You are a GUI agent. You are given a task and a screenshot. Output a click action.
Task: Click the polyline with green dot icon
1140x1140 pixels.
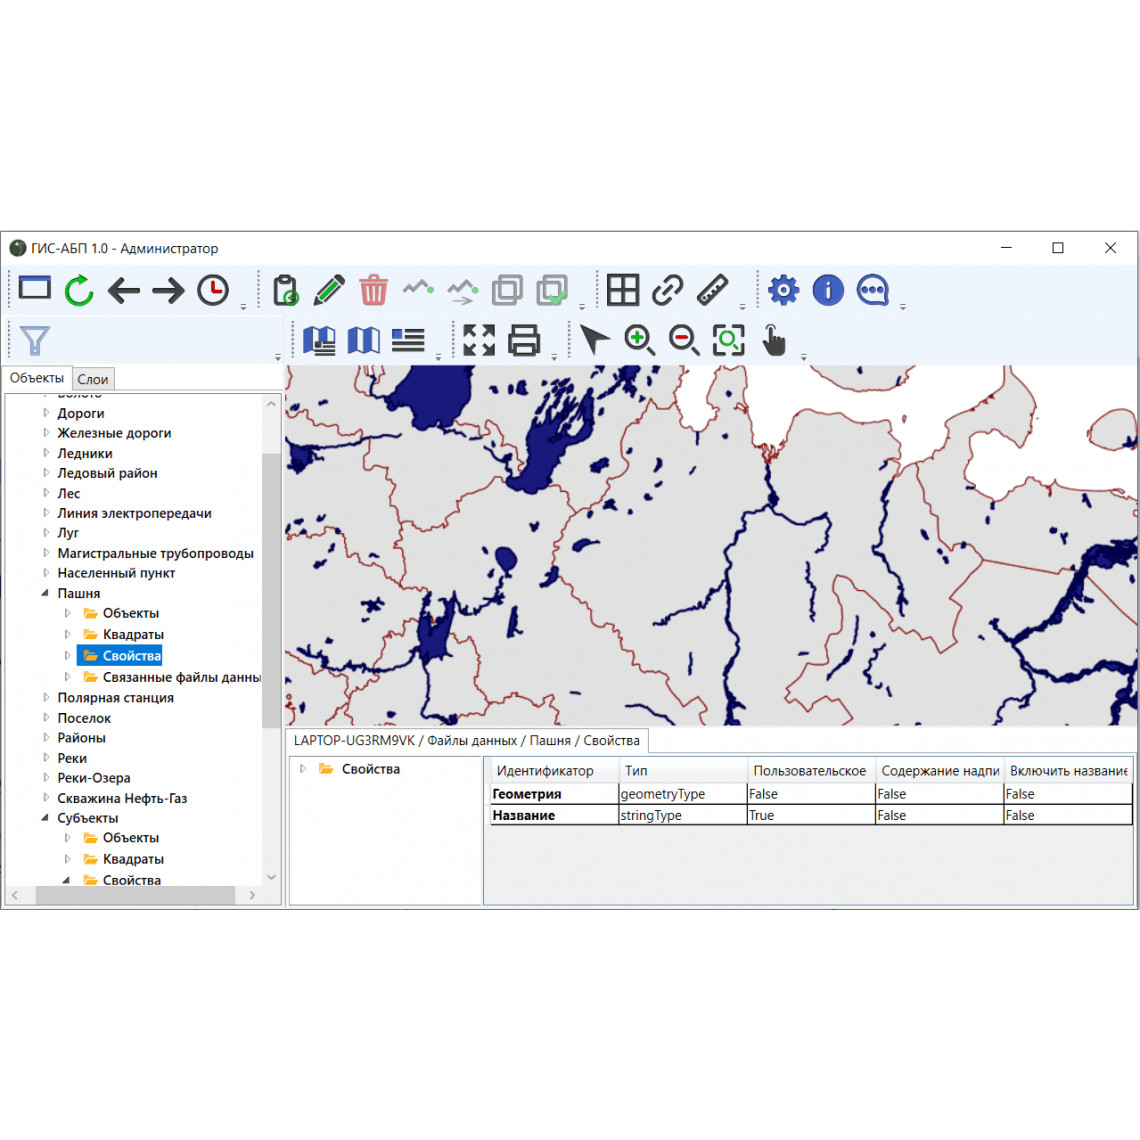[x=419, y=289]
